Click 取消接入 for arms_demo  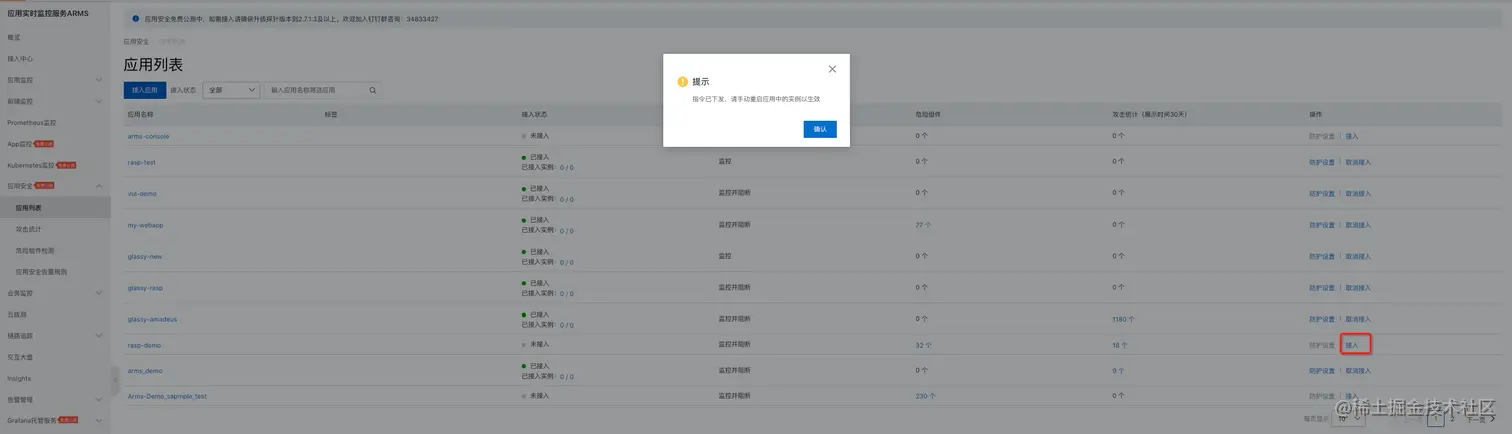(1358, 370)
